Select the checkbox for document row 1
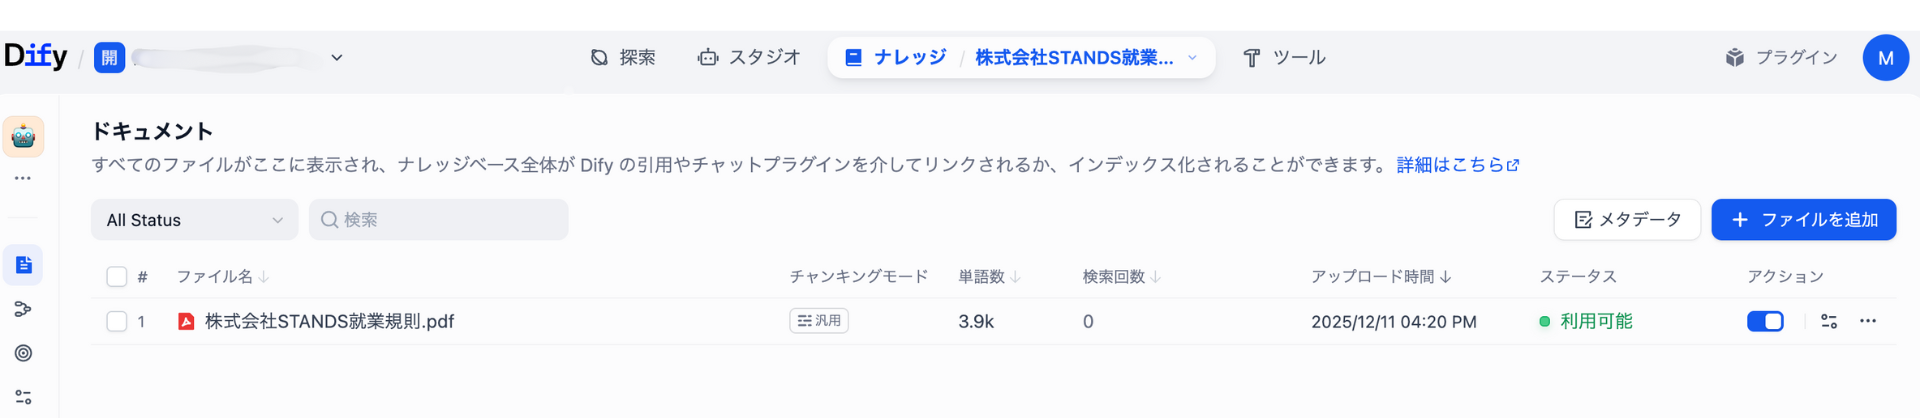 [117, 321]
